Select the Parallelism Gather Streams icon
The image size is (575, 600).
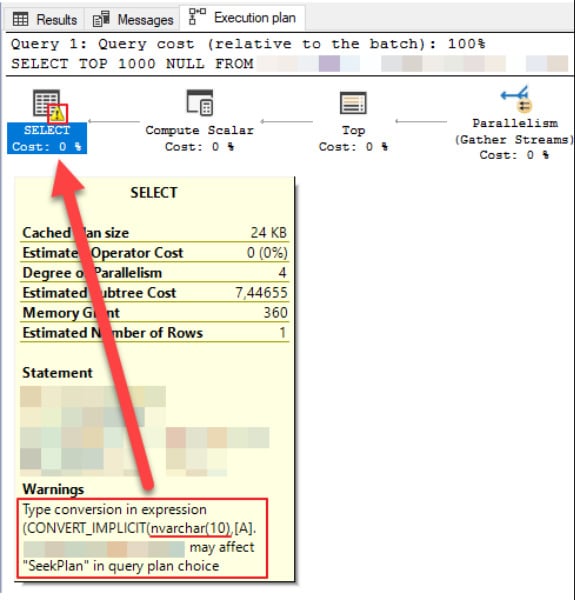pos(517,99)
